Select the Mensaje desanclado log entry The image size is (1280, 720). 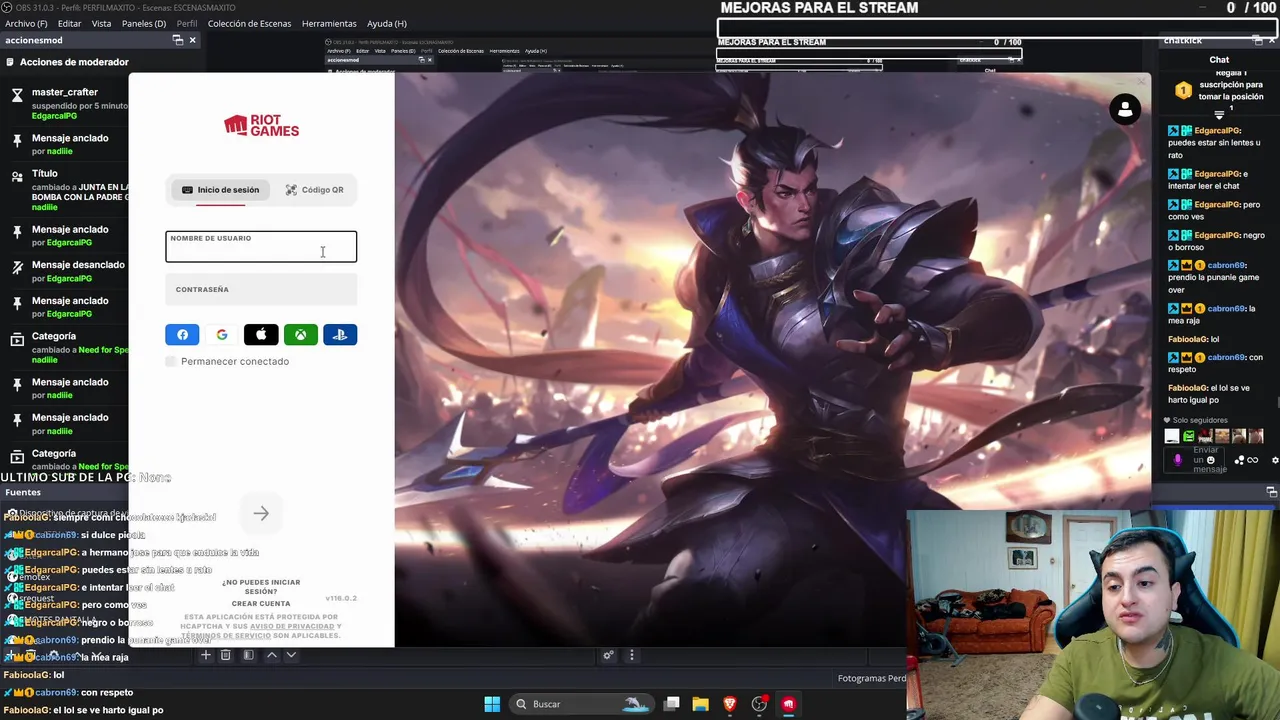[x=68, y=271]
